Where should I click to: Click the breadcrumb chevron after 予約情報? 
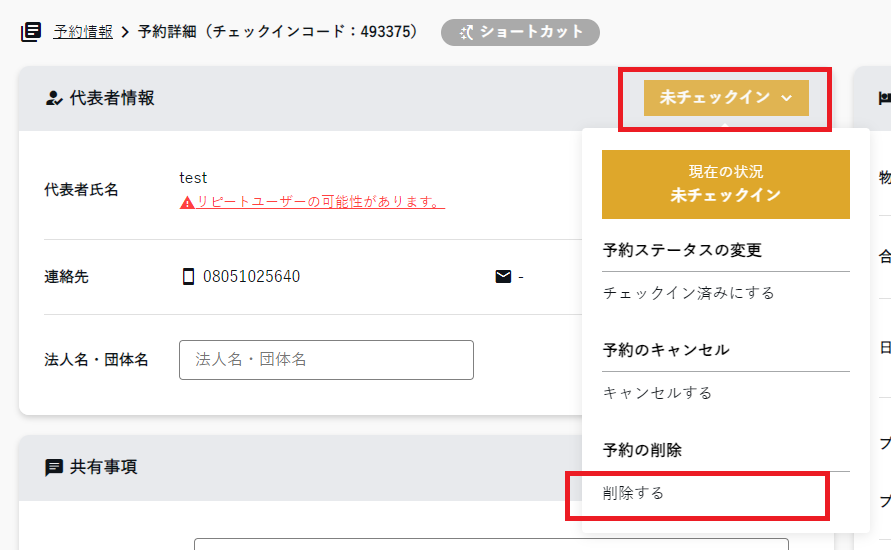[126, 32]
